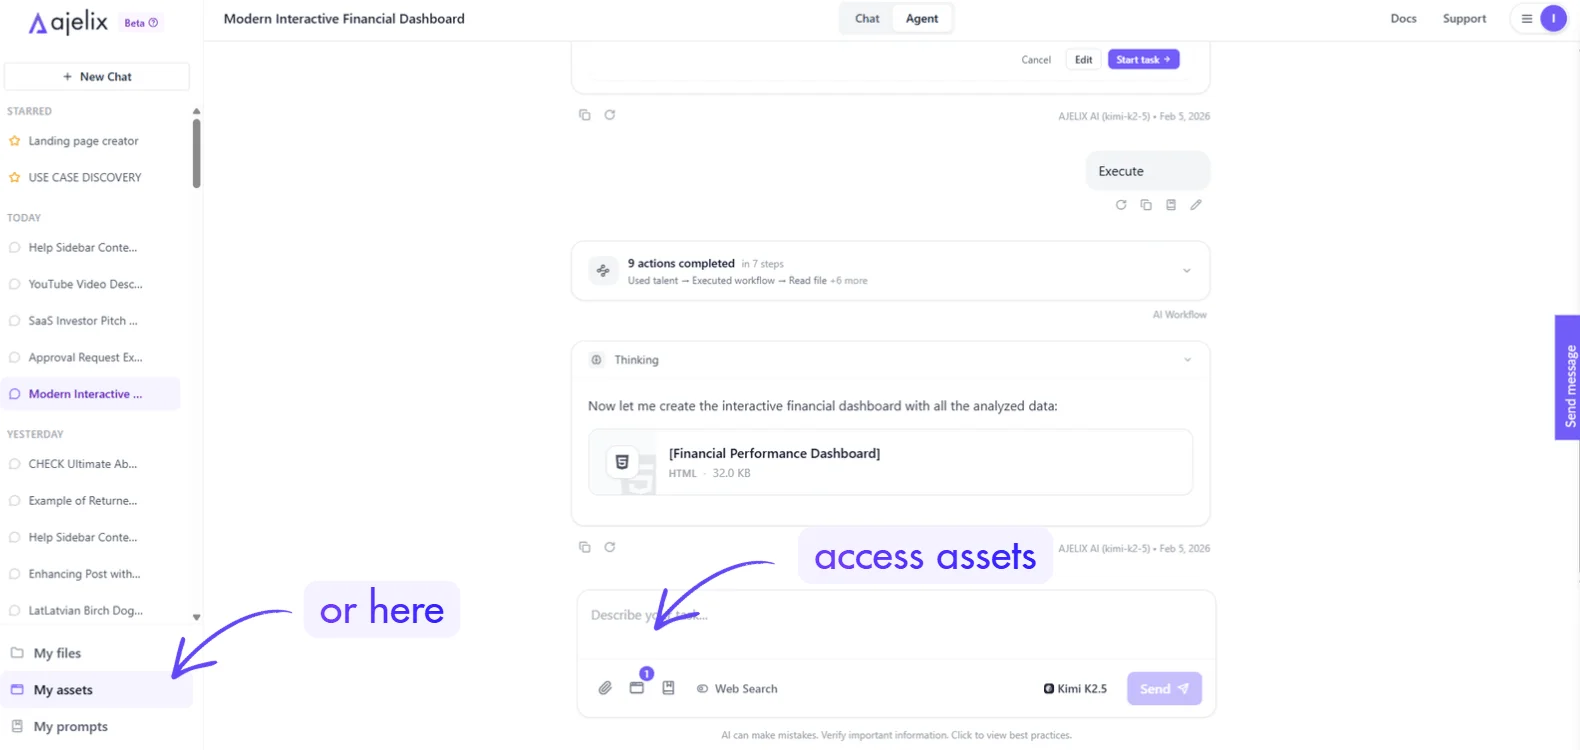Unstar the Landing page creator chat

click(x=15, y=141)
